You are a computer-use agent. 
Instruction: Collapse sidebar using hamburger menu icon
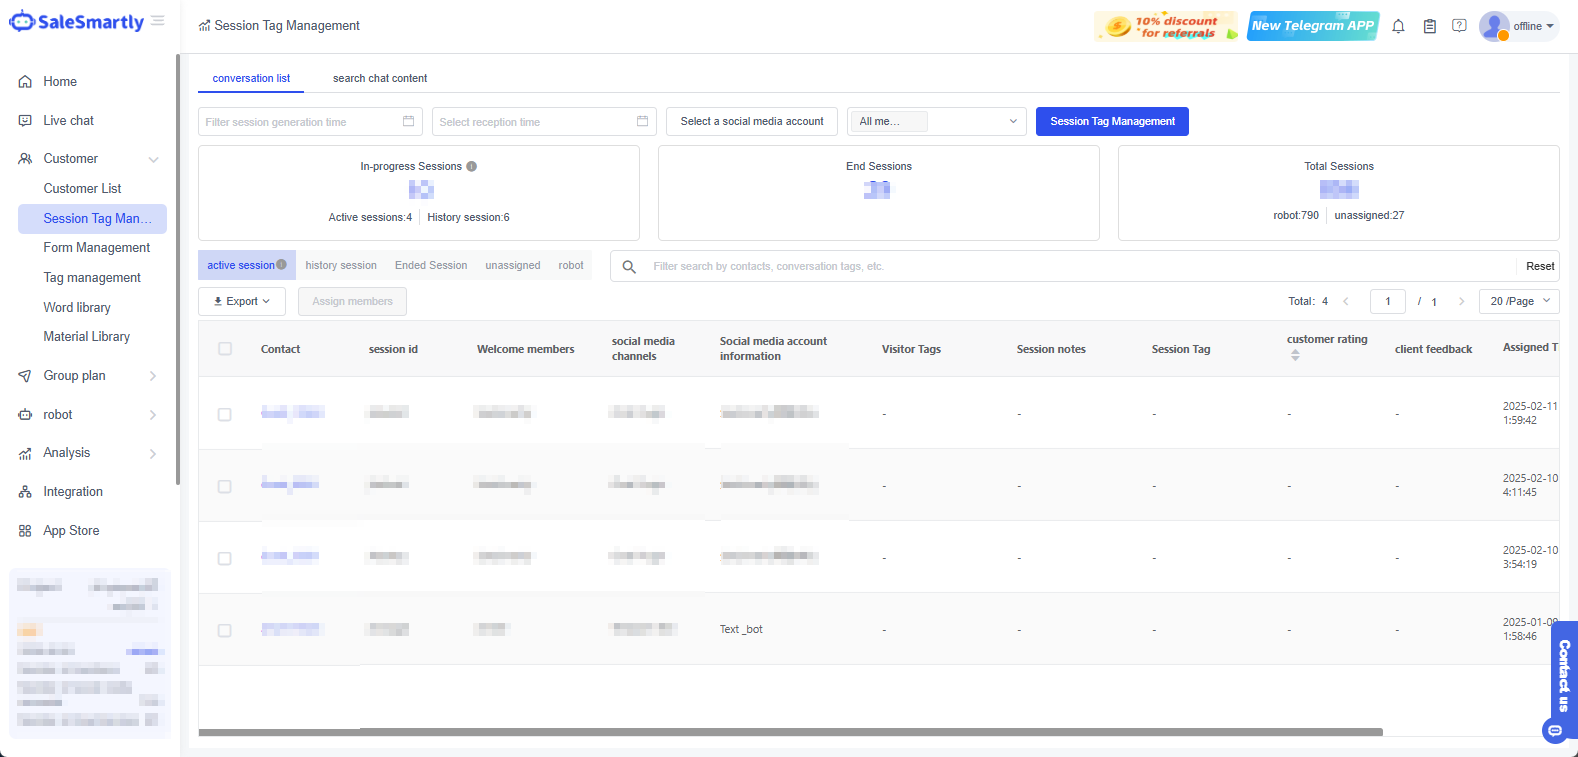point(158,21)
